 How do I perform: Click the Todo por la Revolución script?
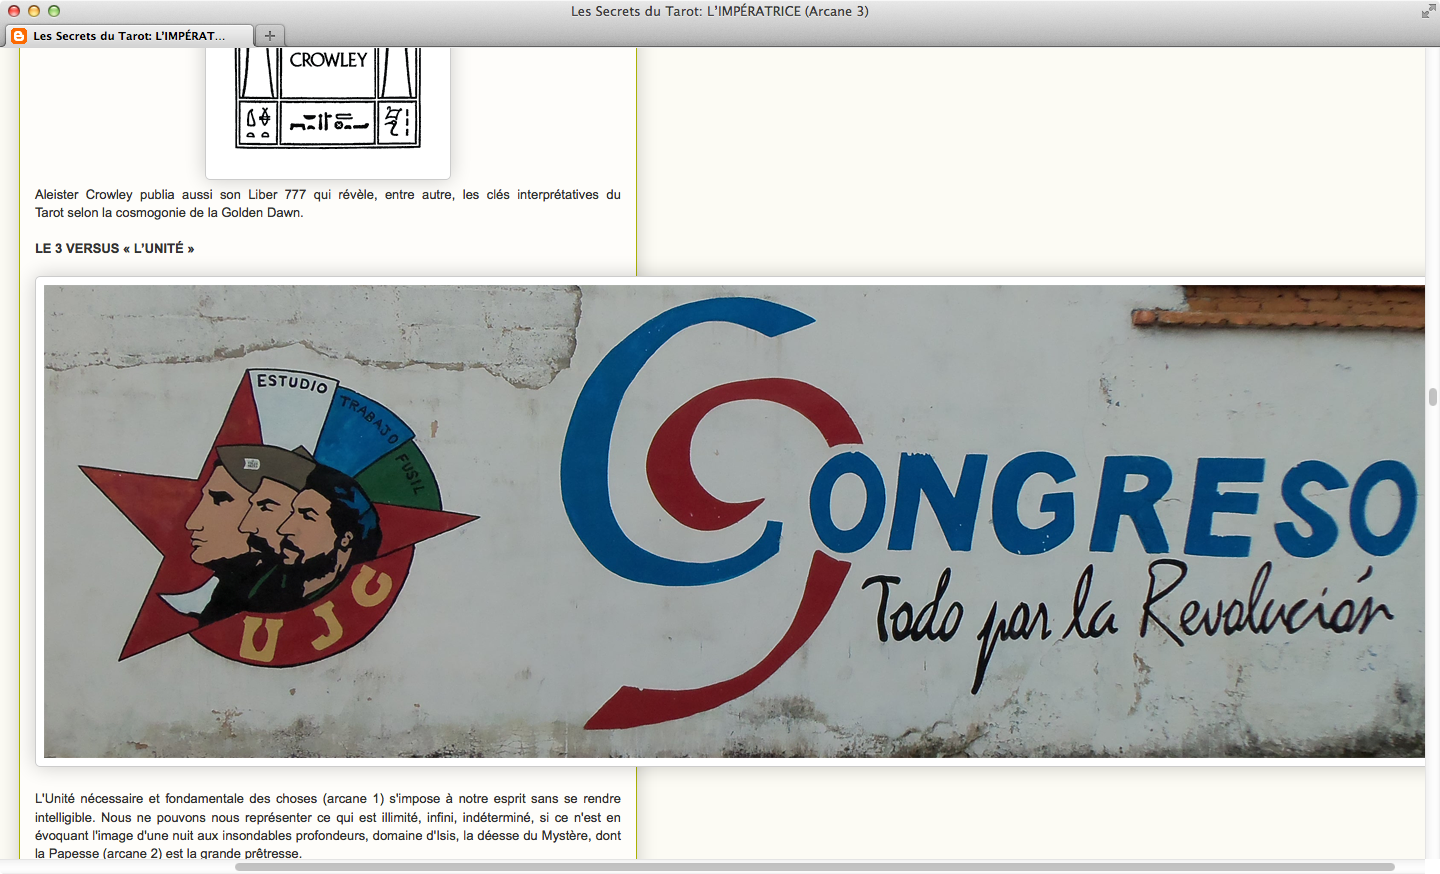coord(1130,610)
